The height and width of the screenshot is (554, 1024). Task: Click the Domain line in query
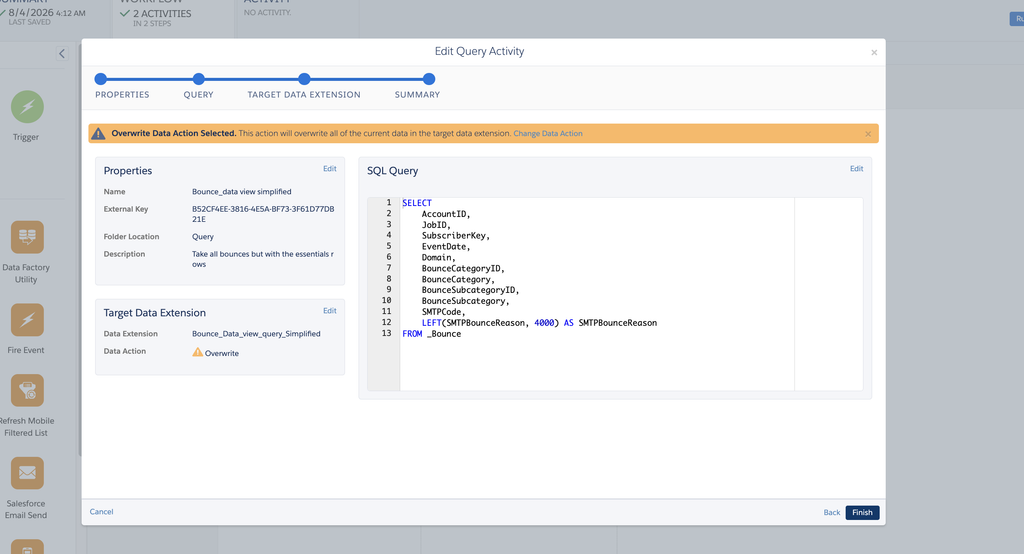coord(439,257)
